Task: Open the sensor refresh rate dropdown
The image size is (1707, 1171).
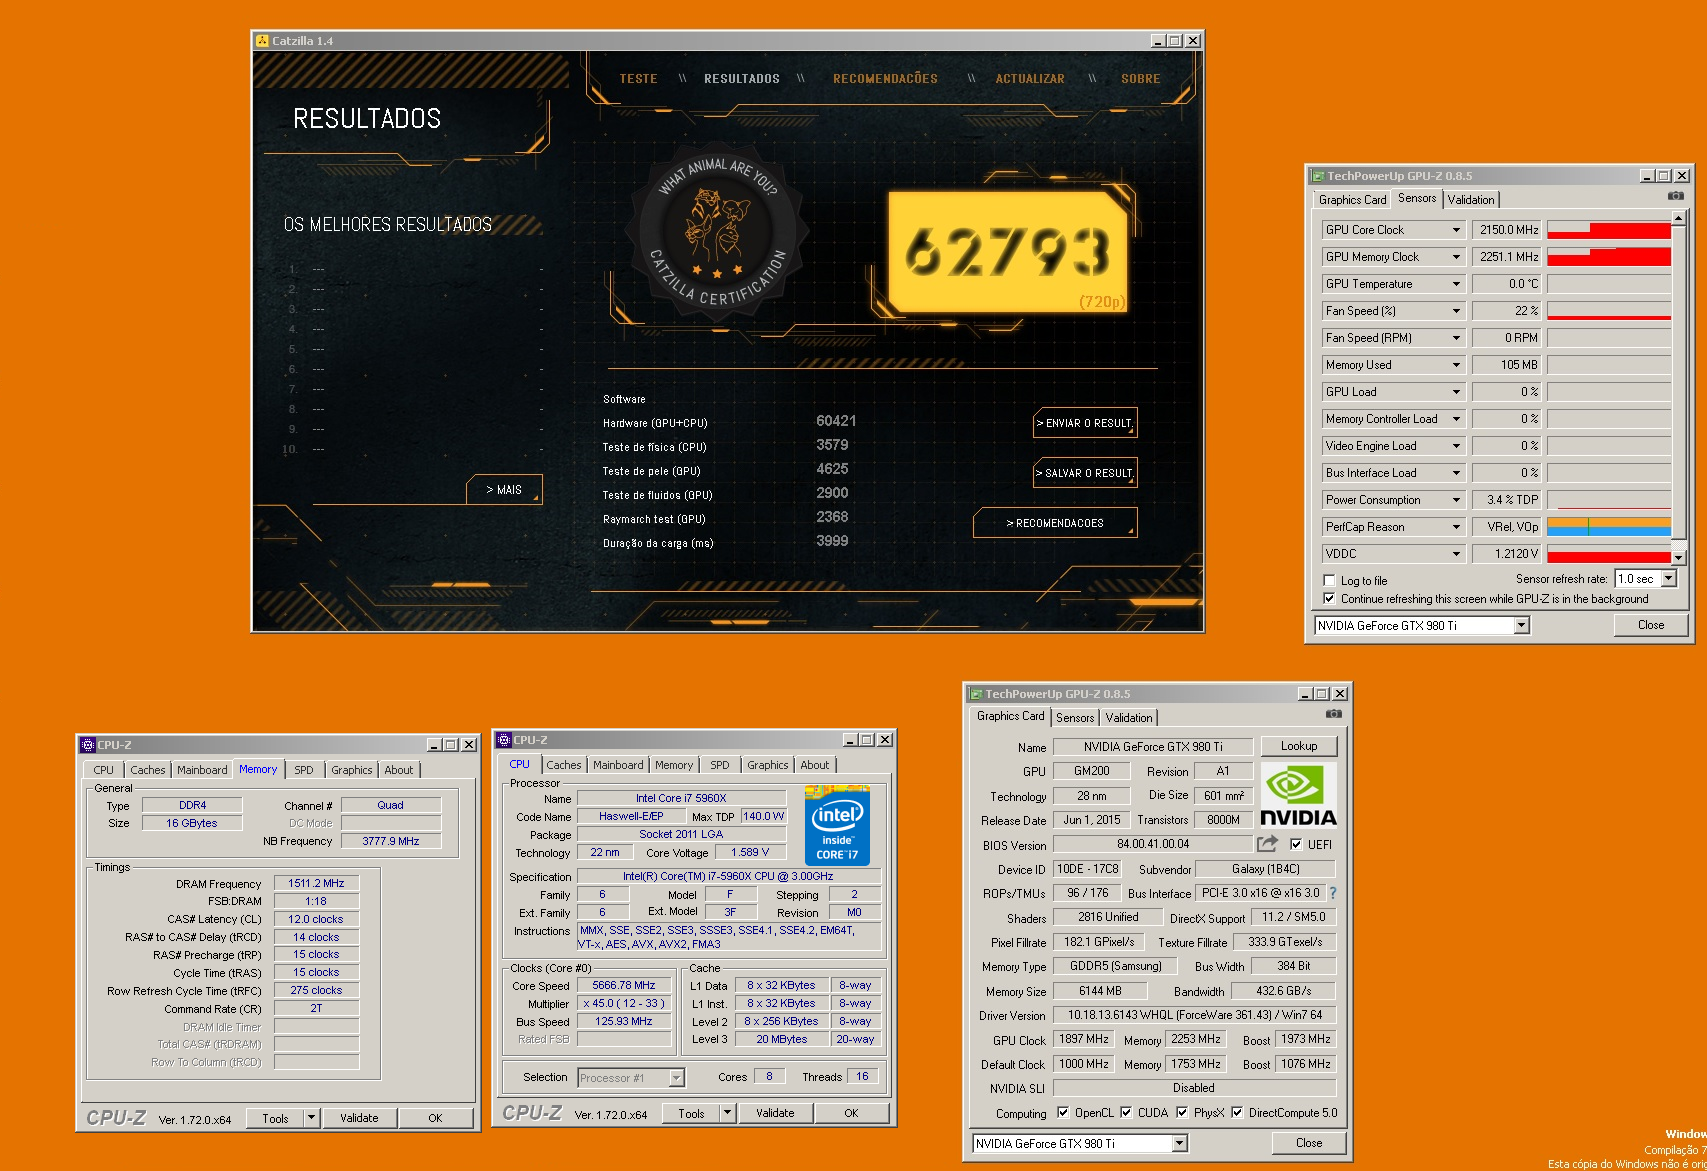Action: (x=1668, y=579)
